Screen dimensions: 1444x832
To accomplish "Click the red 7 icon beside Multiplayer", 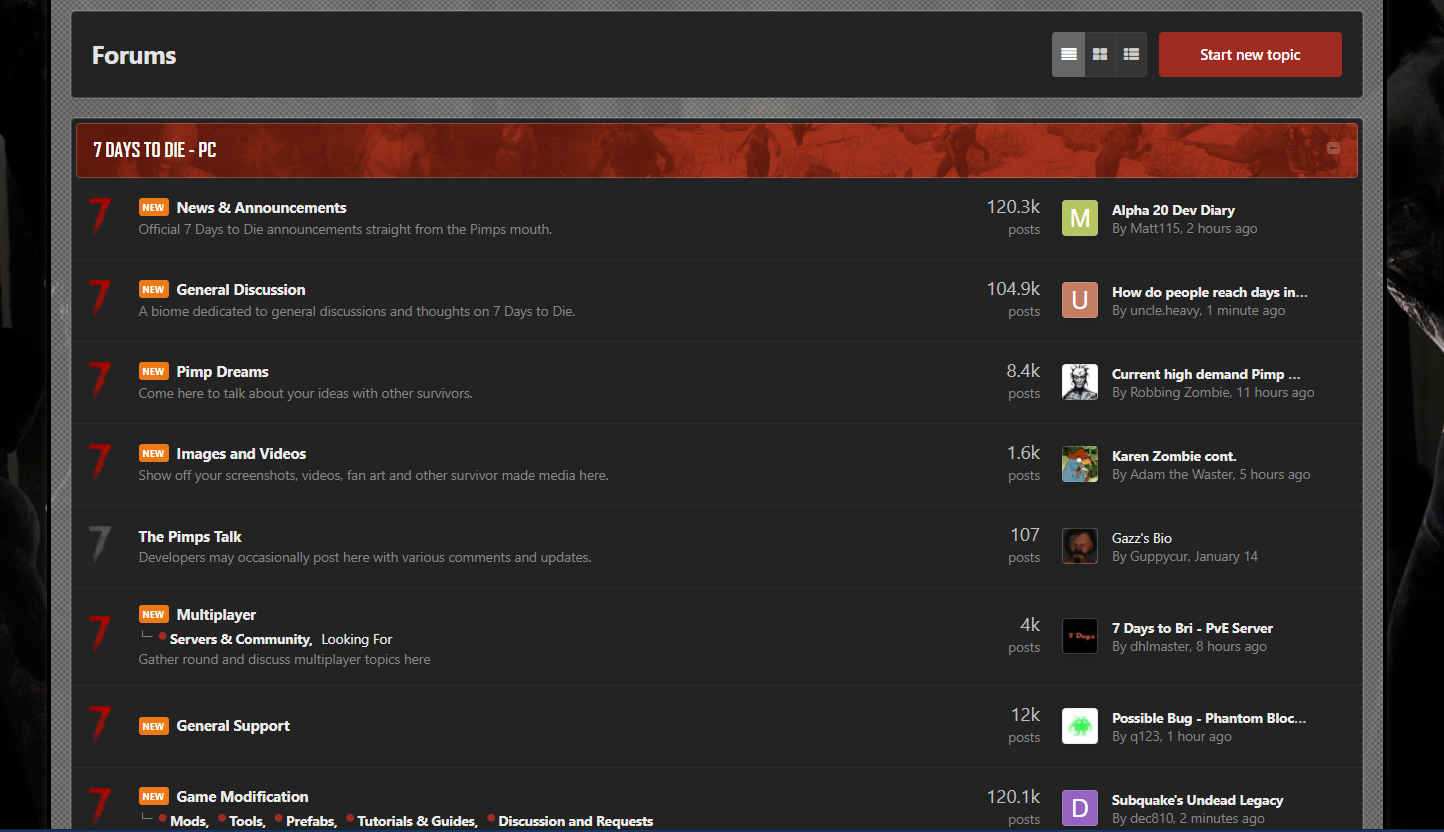I will click(99, 634).
